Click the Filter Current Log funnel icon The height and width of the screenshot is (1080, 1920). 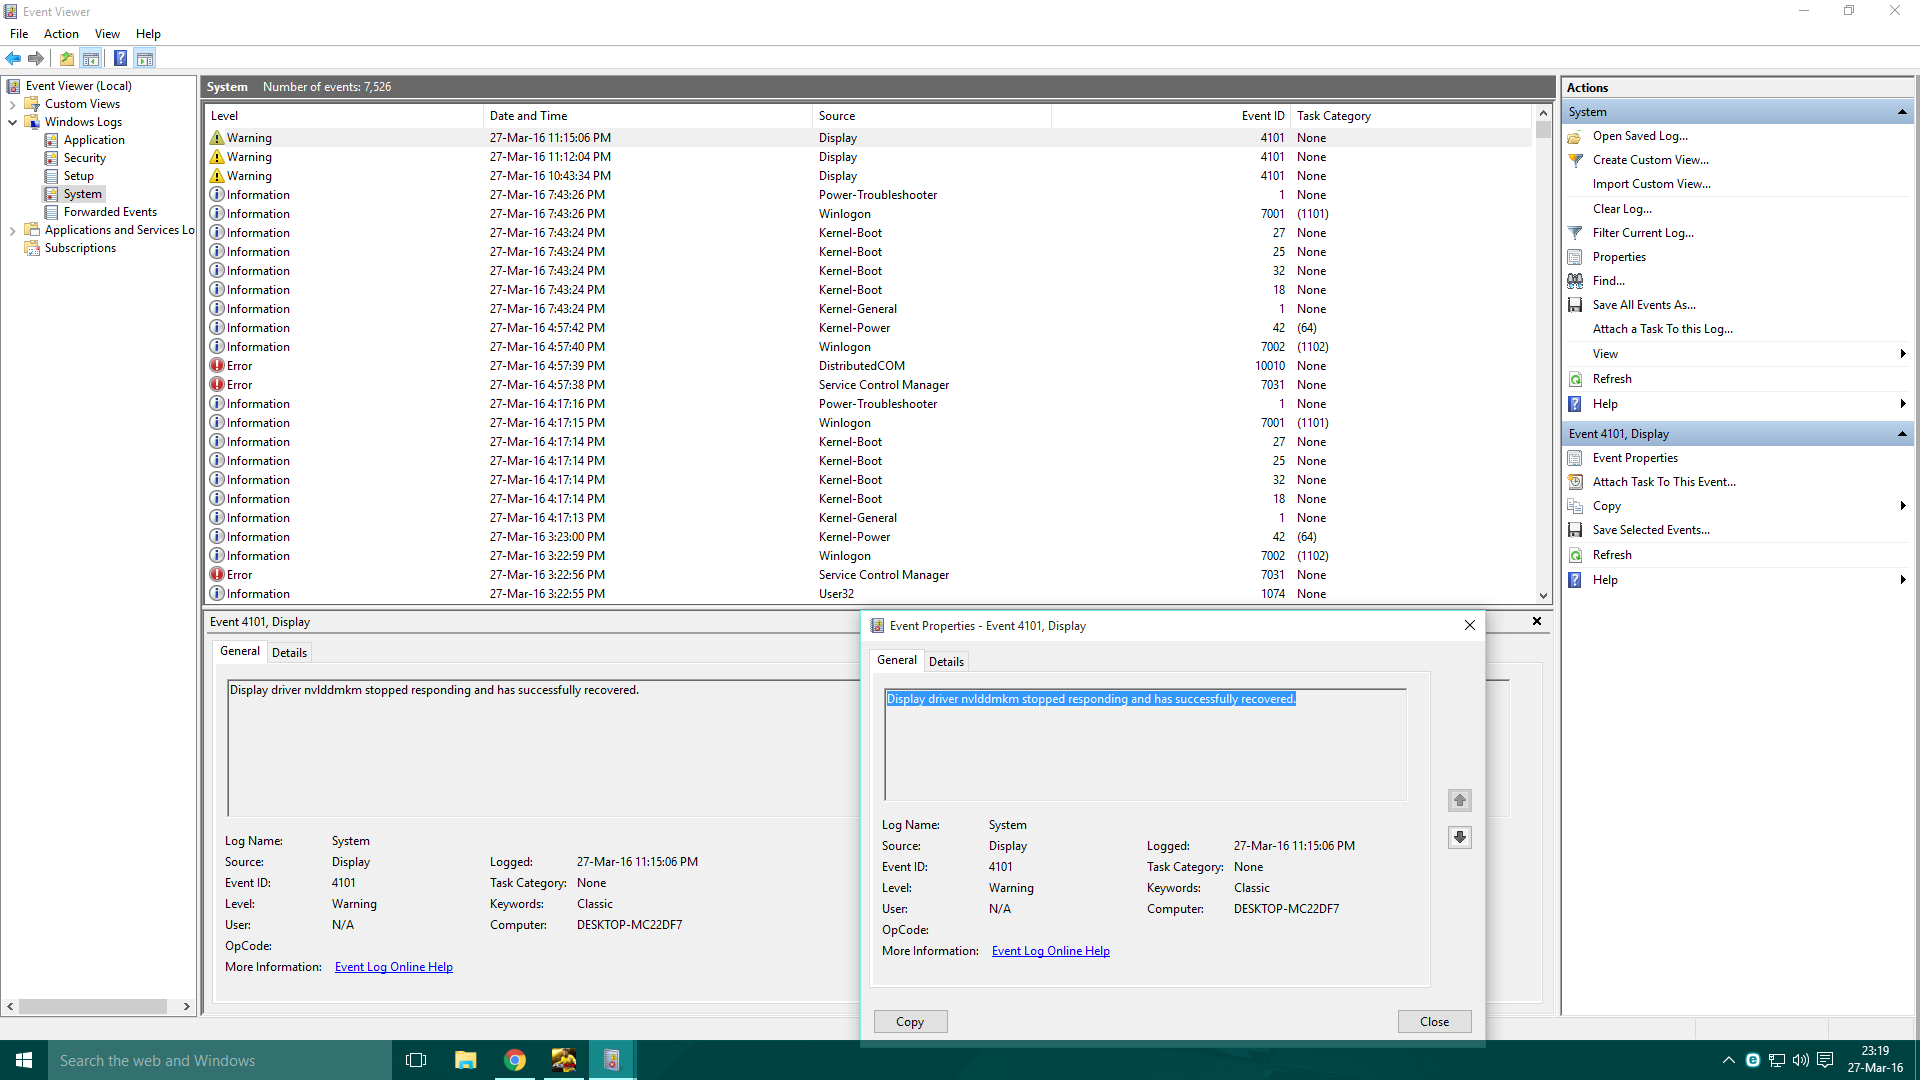pos(1575,233)
